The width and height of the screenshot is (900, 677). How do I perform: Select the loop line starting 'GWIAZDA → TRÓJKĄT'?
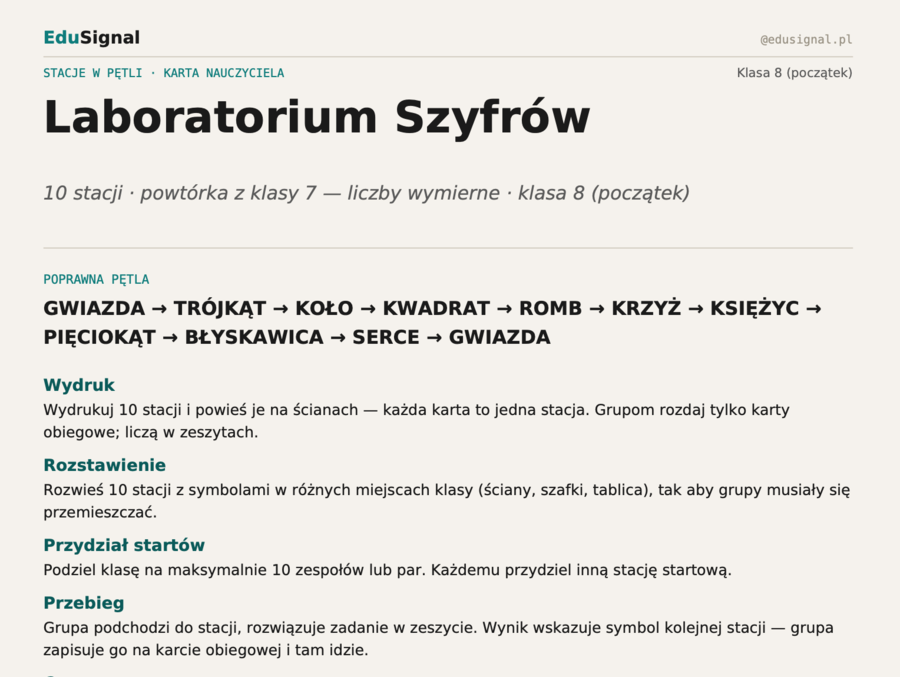(x=432, y=308)
